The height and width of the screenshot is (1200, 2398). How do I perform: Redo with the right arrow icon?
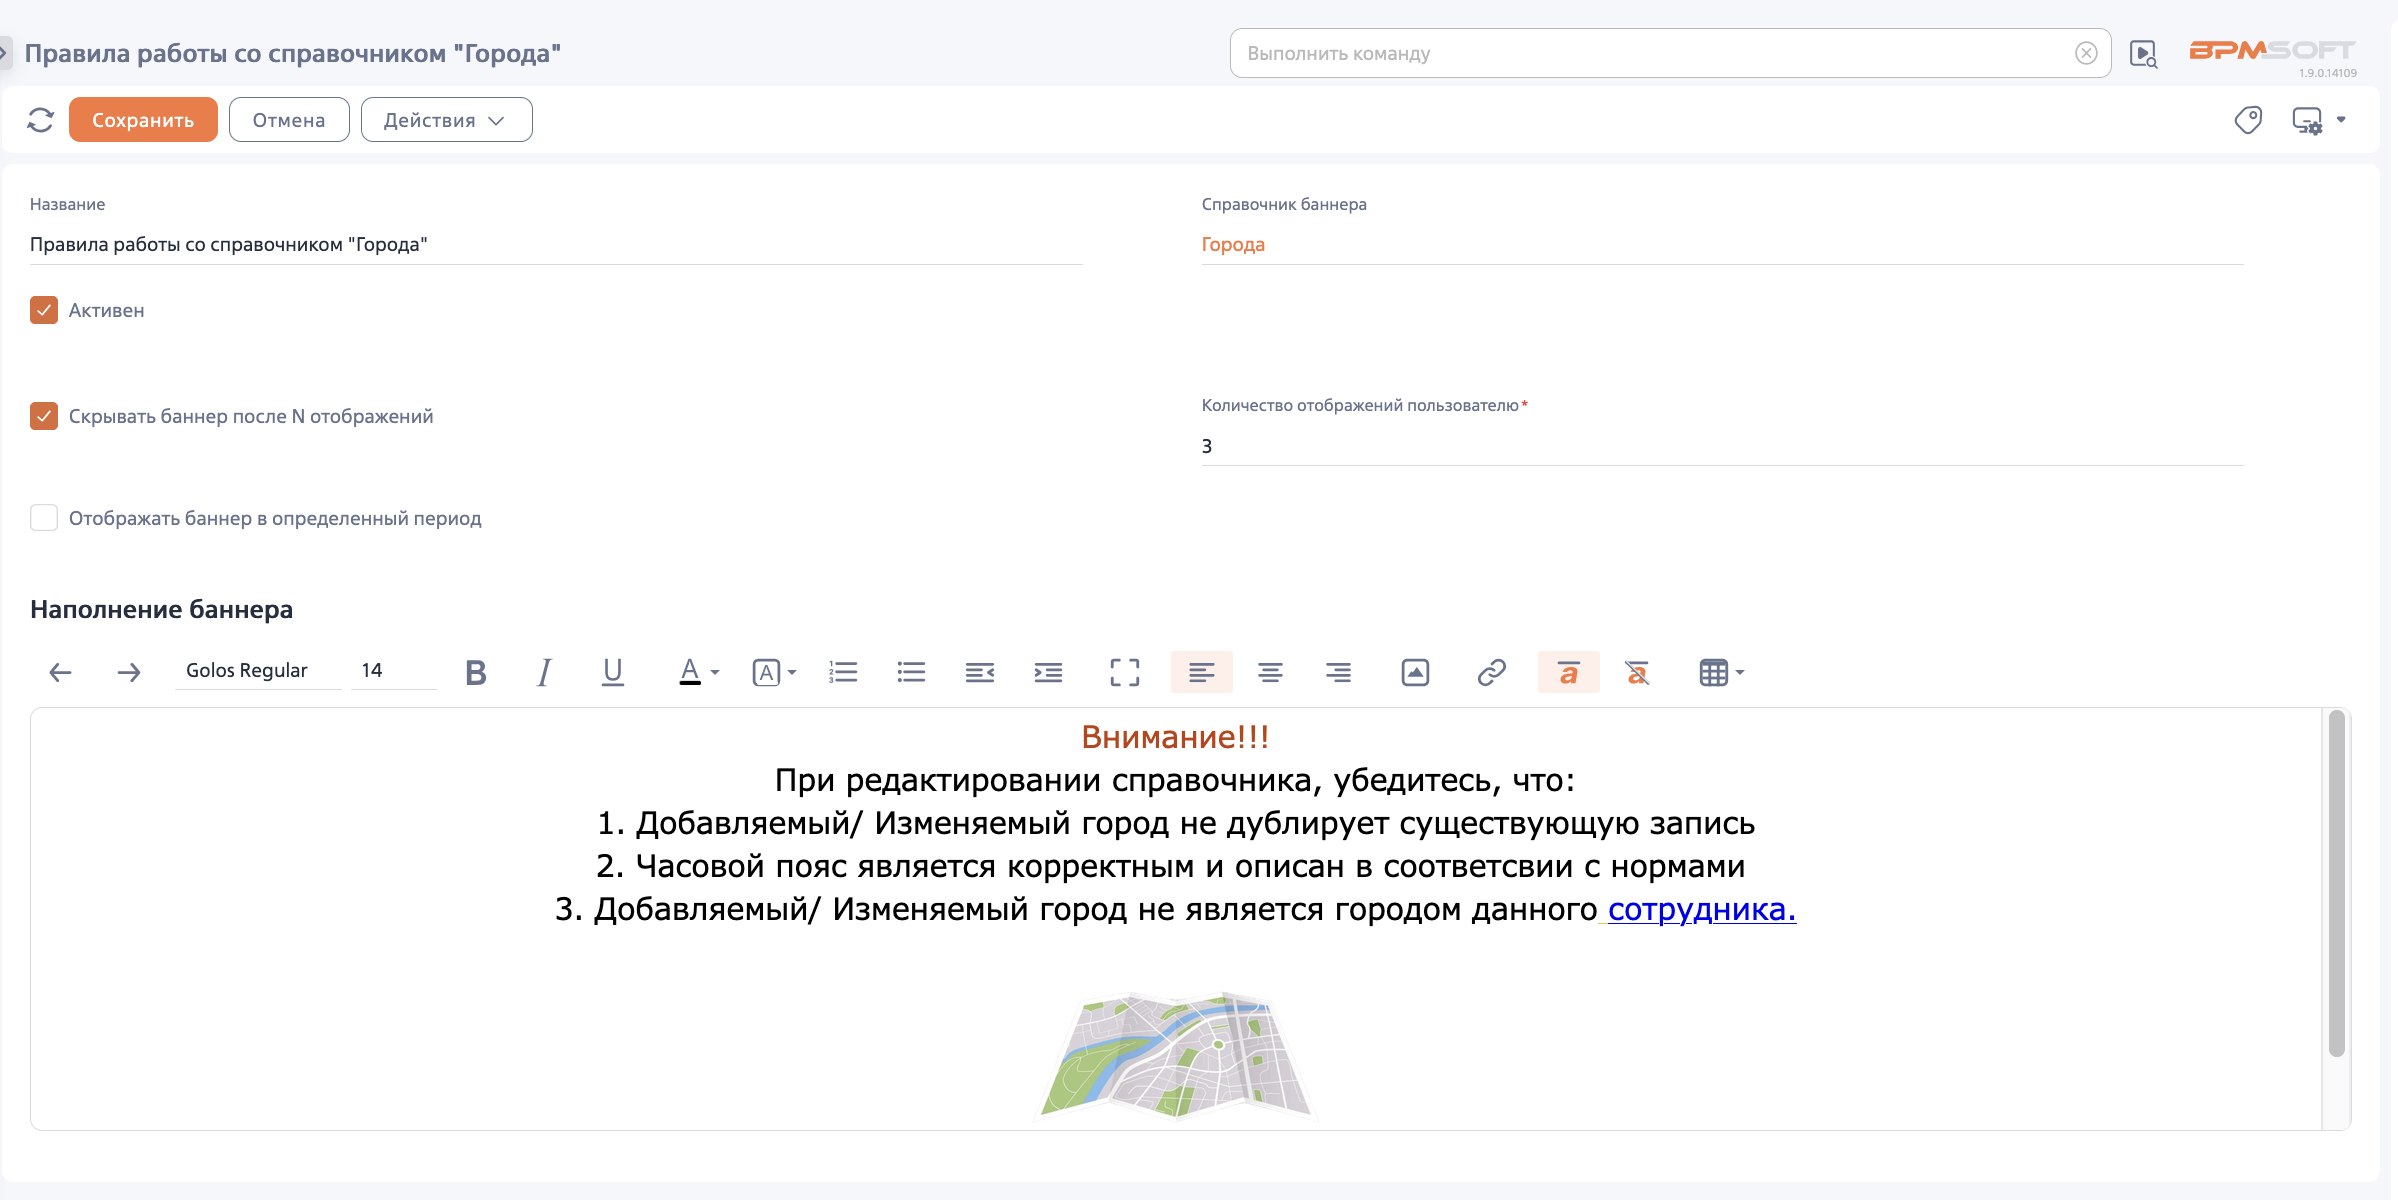128,672
